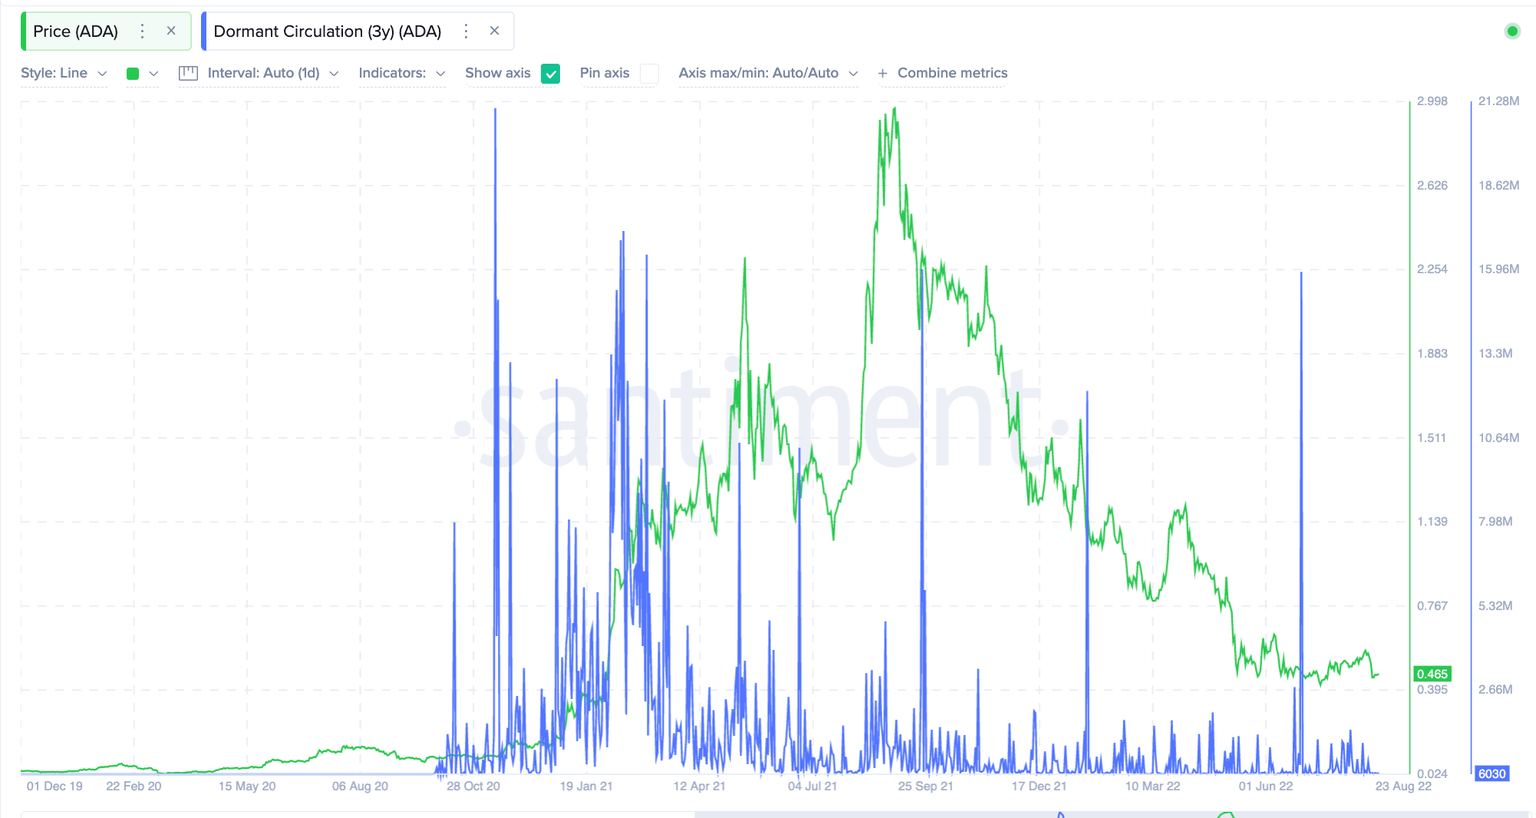Image resolution: width=1536 pixels, height=818 pixels.
Task: Click the 0.395 price axis label
Action: tap(1432, 689)
